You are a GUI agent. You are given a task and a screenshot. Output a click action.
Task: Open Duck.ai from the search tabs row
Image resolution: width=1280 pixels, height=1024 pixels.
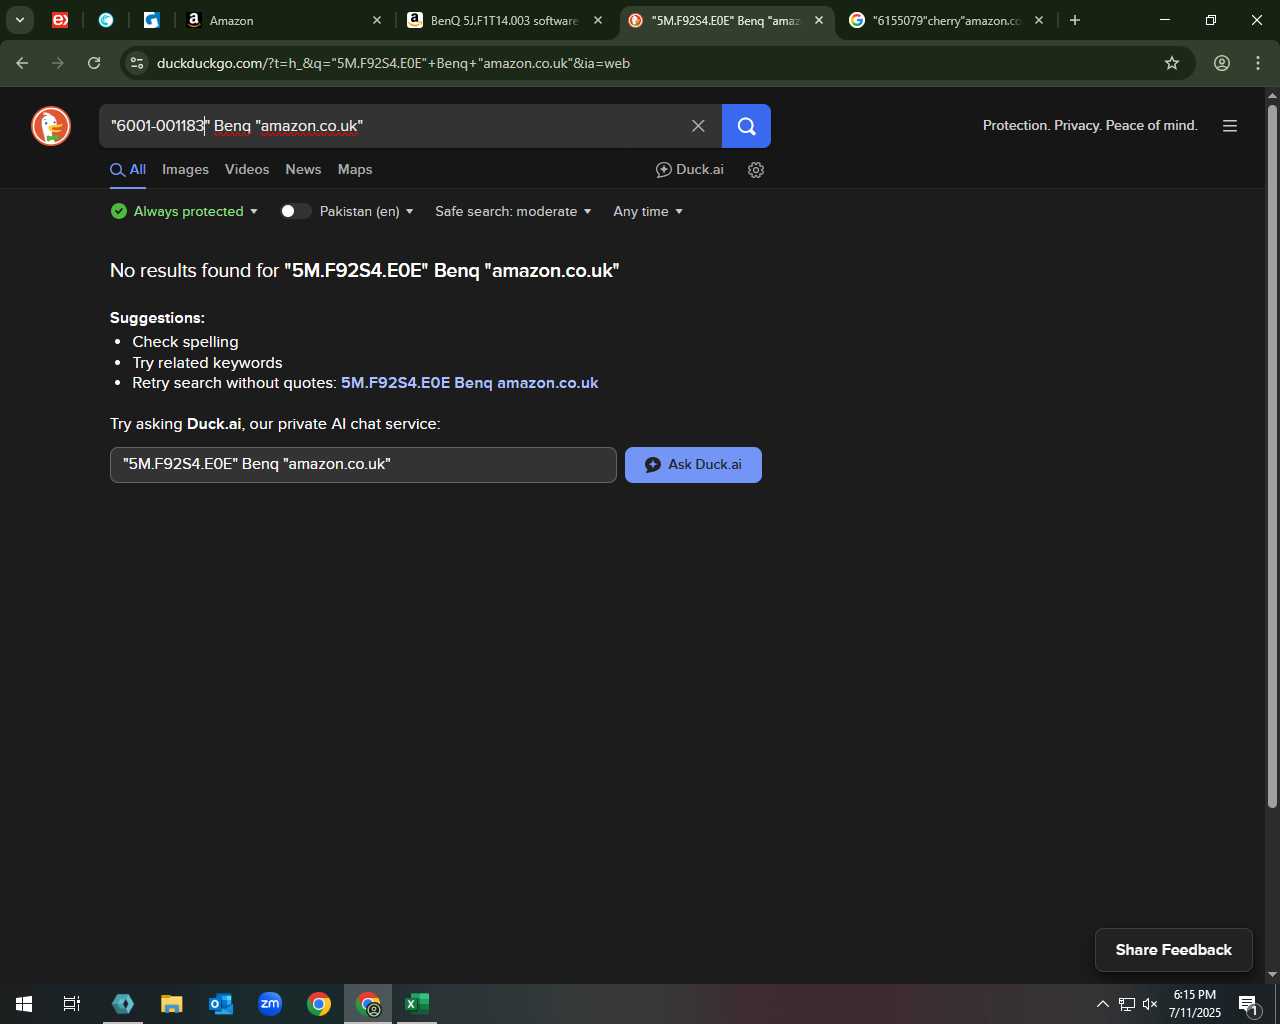click(x=690, y=170)
